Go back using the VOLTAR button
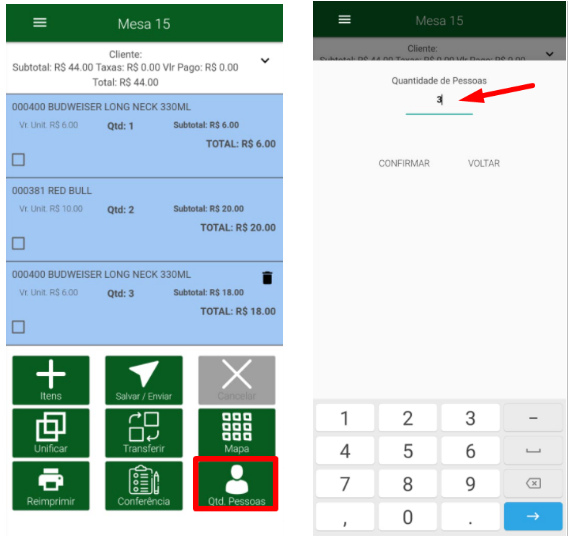The image size is (578, 536). point(484,163)
